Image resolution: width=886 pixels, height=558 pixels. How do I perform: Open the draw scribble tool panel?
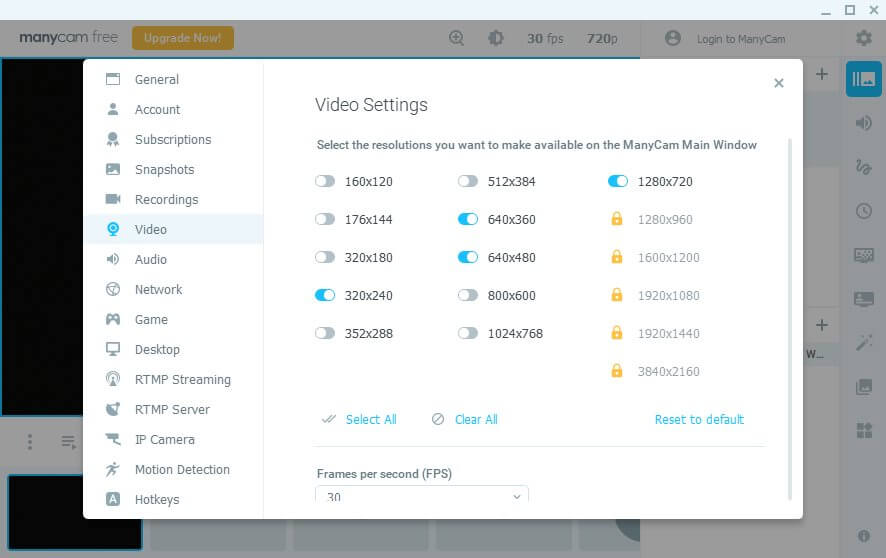863,167
